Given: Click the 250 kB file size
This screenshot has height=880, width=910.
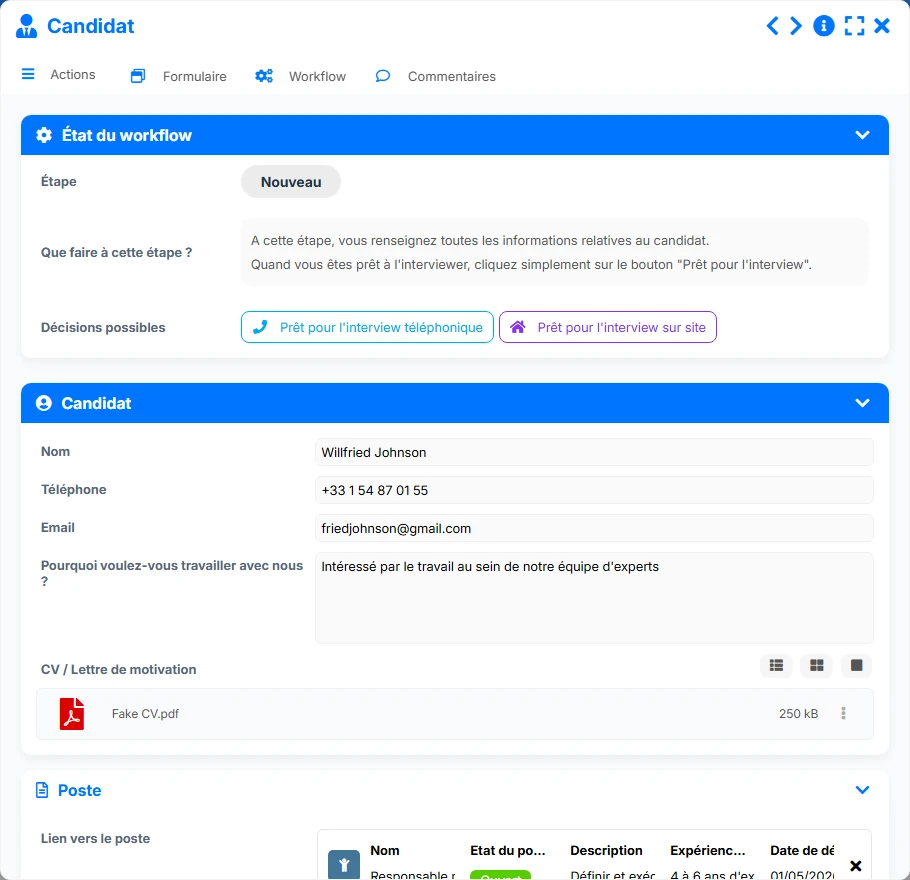Looking at the screenshot, I should point(798,713).
